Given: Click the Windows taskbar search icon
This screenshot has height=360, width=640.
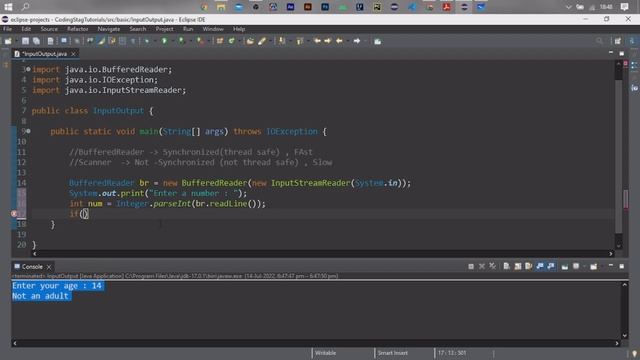Looking at the screenshot, I should click(25, 7).
